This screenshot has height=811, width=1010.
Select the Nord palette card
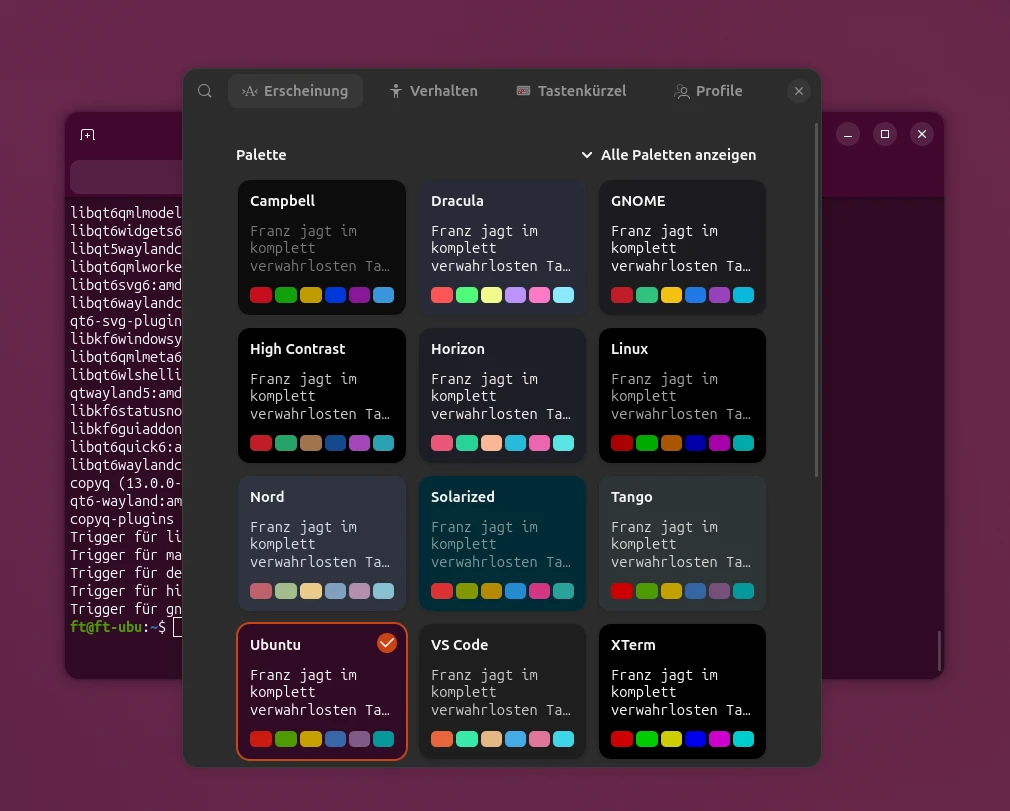[x=322, y=543]
